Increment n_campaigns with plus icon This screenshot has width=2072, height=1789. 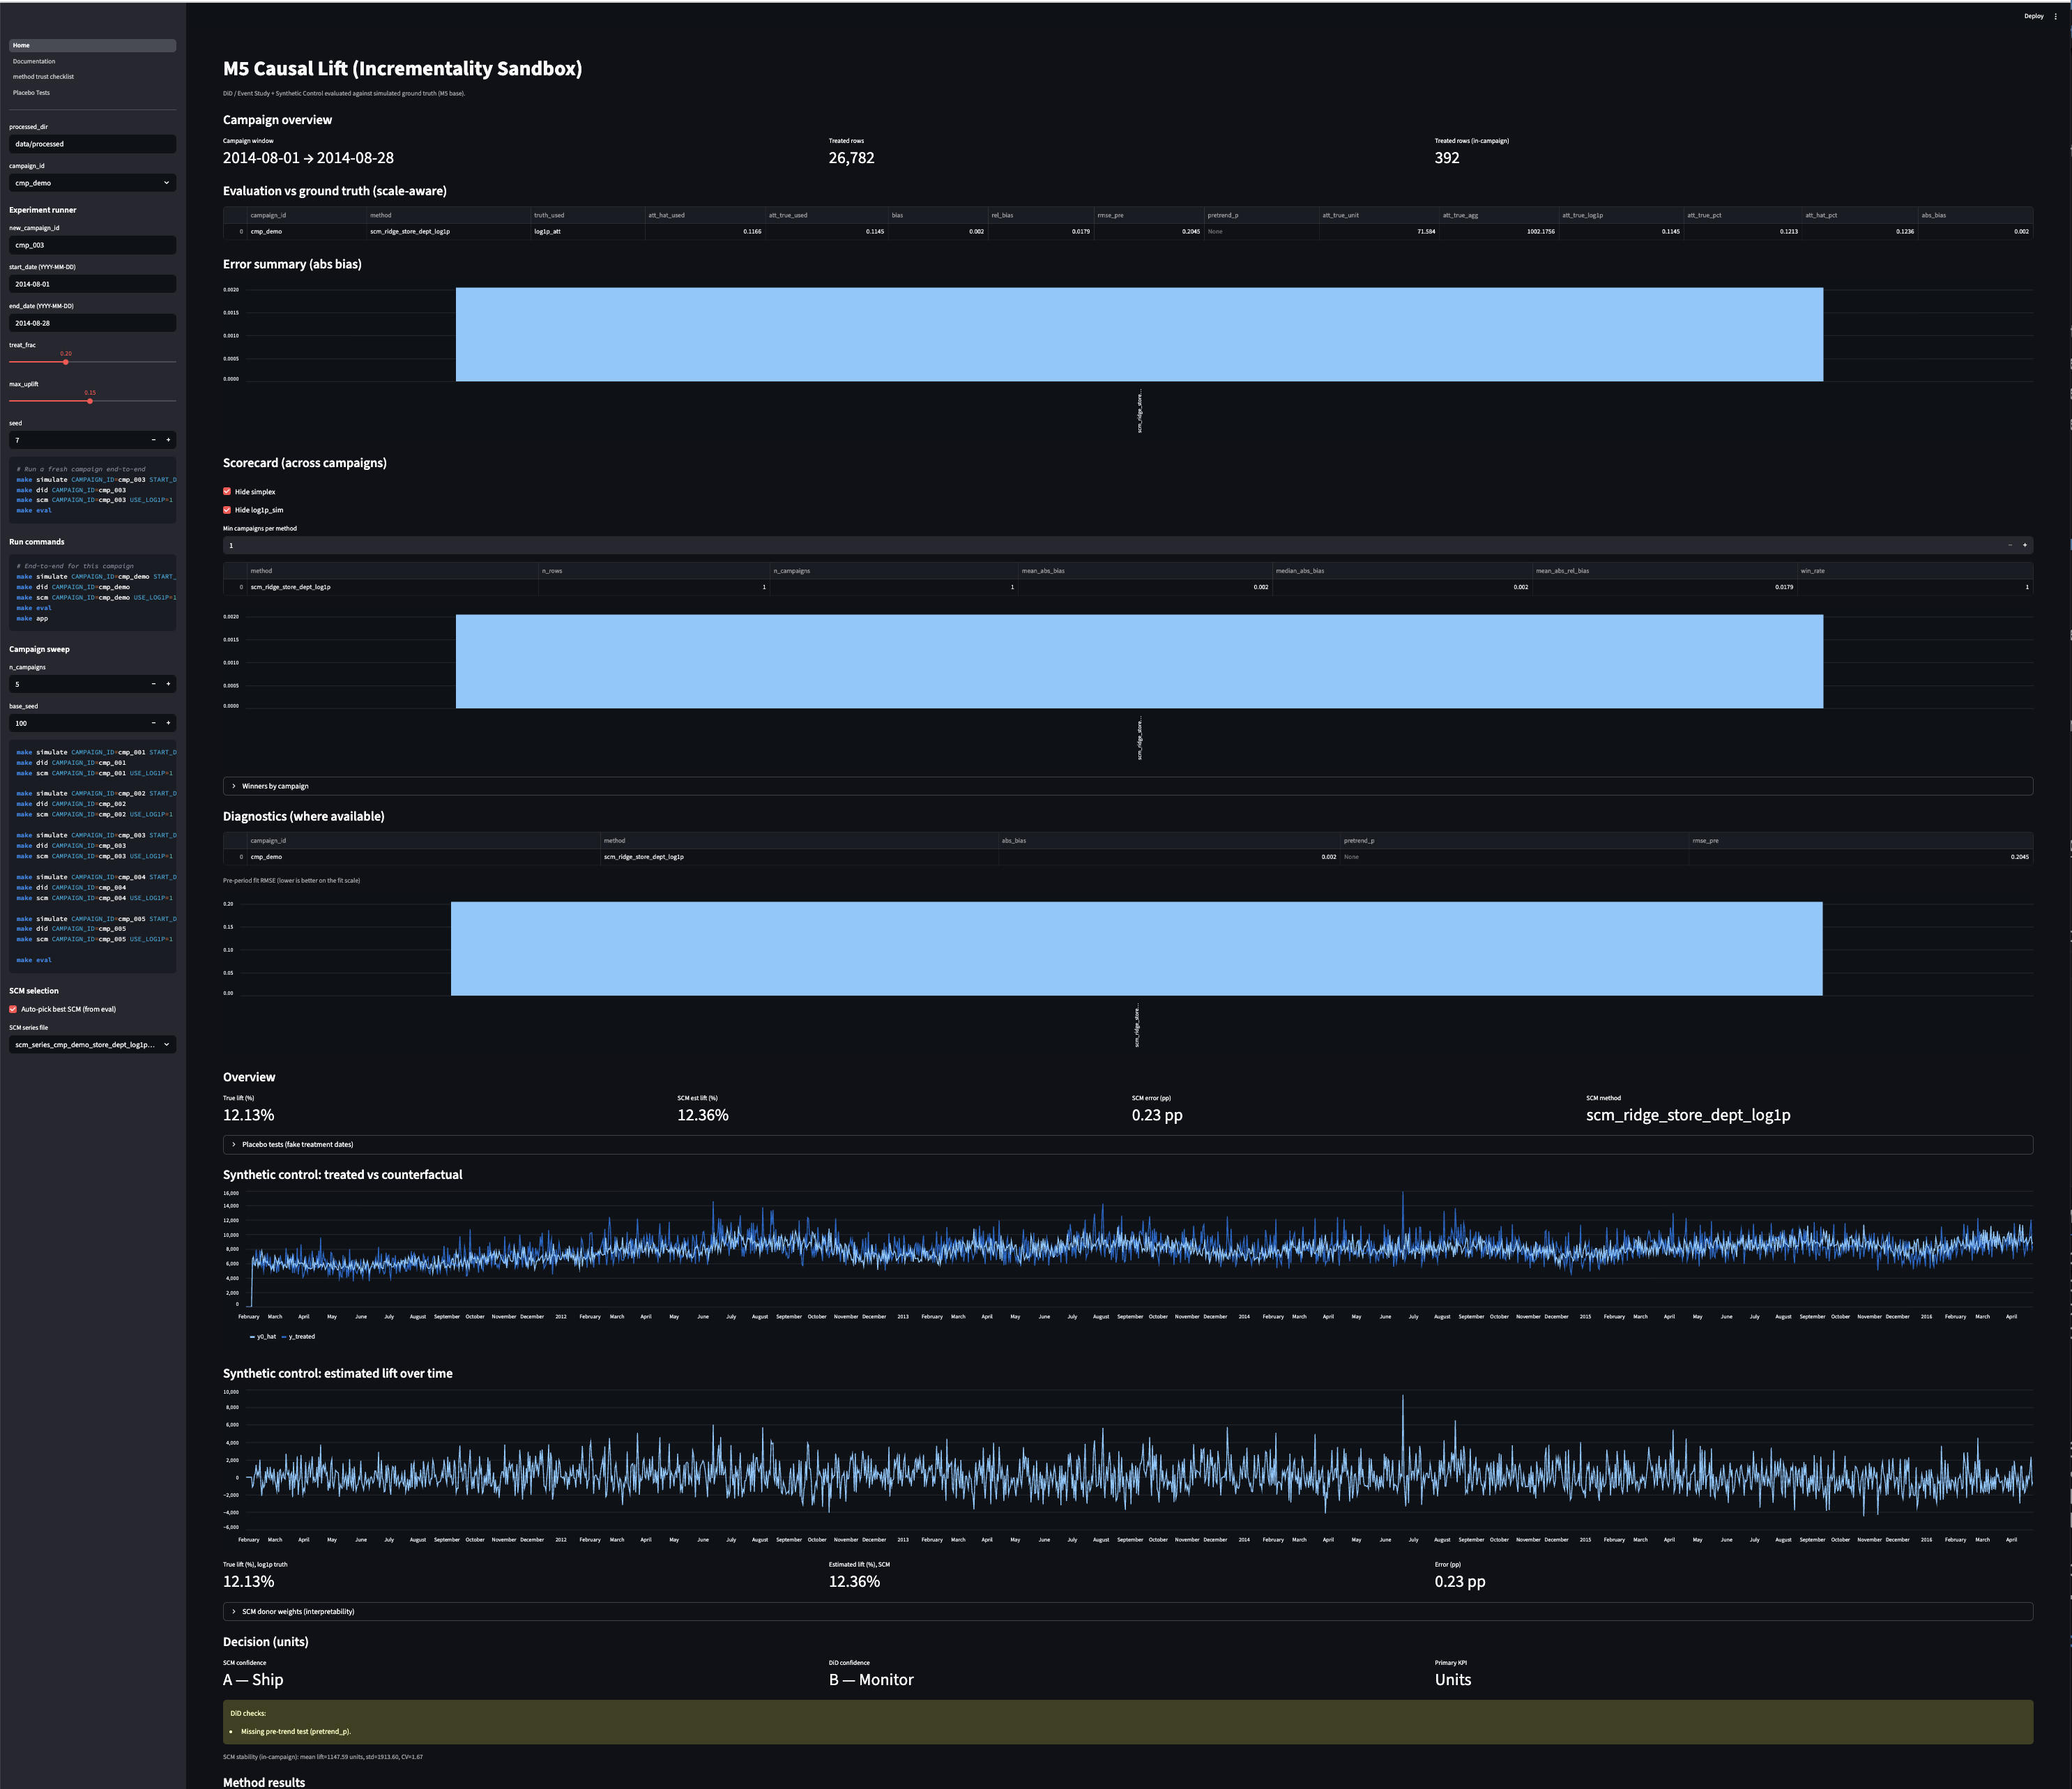(168, 684)
